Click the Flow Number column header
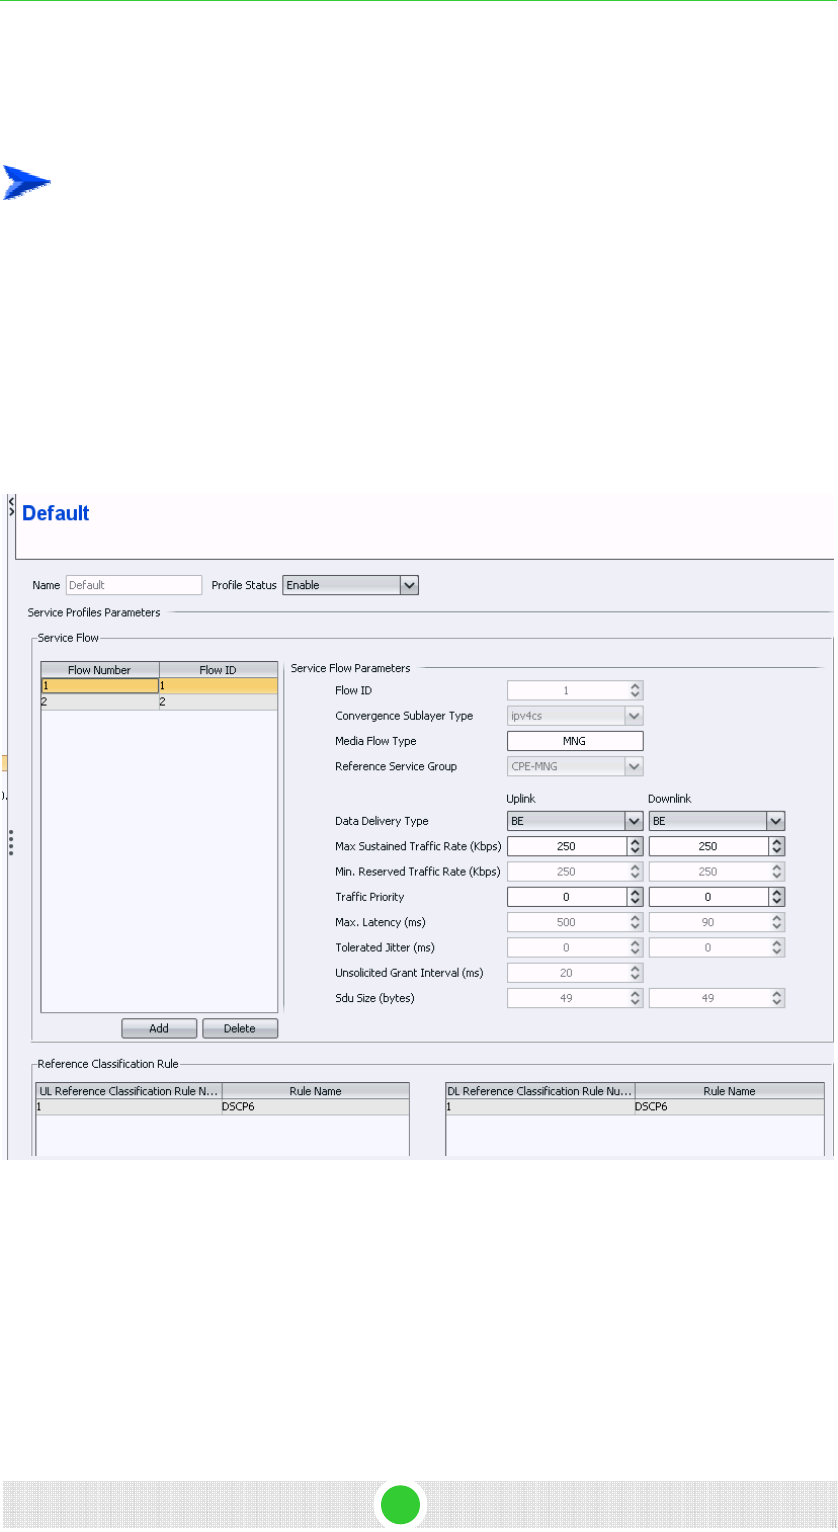Screen dimensions: 838x1532 click(x=99, y=670)
